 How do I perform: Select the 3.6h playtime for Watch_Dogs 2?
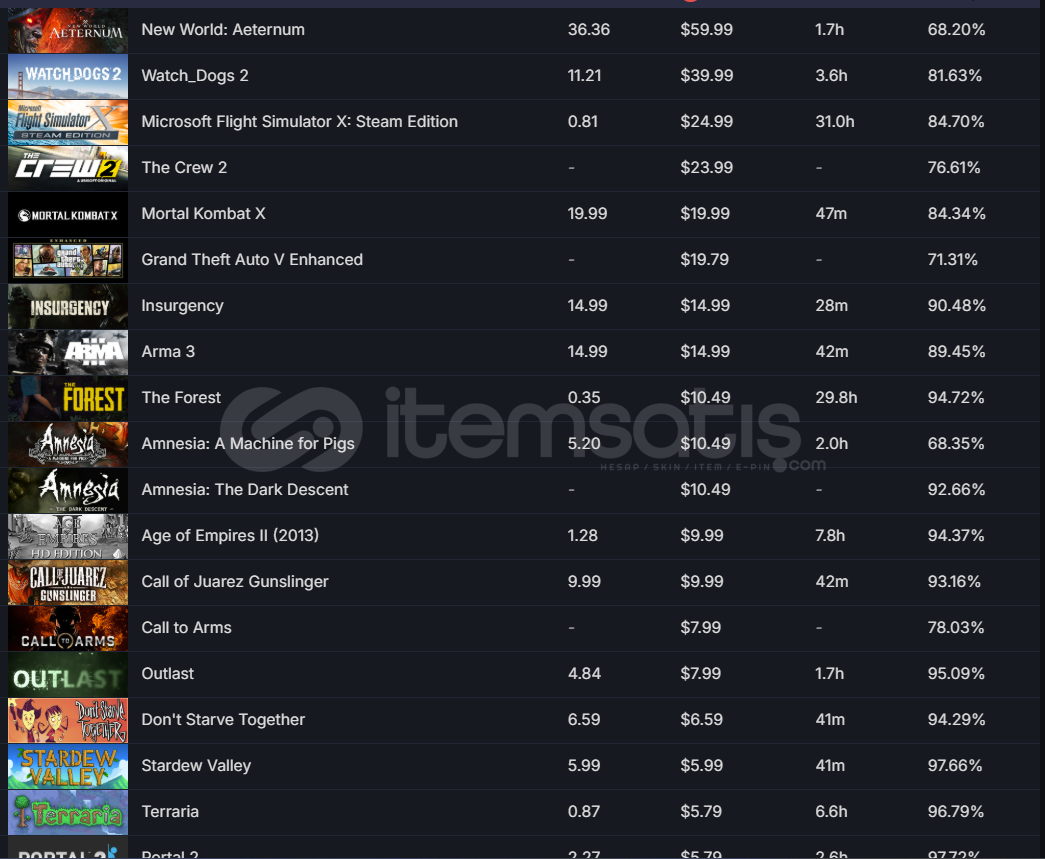[x=831, y=75]
